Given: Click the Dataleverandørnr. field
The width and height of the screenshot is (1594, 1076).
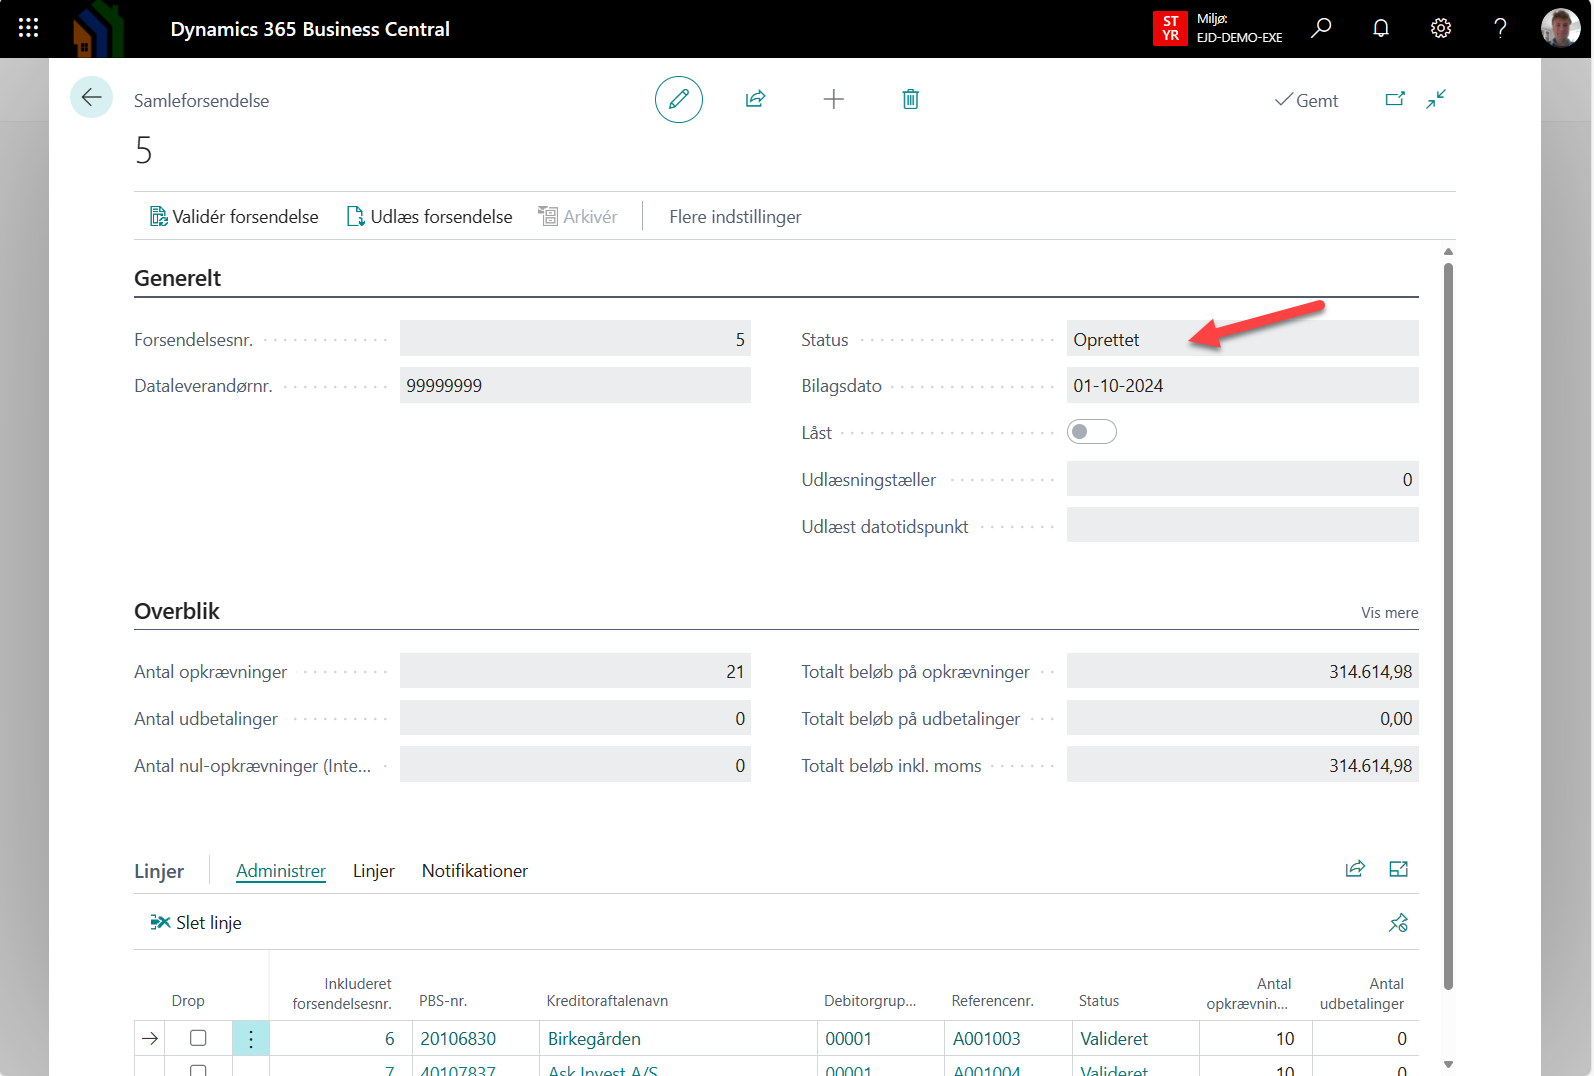Looking at the screenshot, I should pyautogui.click(x=574, y=386).
